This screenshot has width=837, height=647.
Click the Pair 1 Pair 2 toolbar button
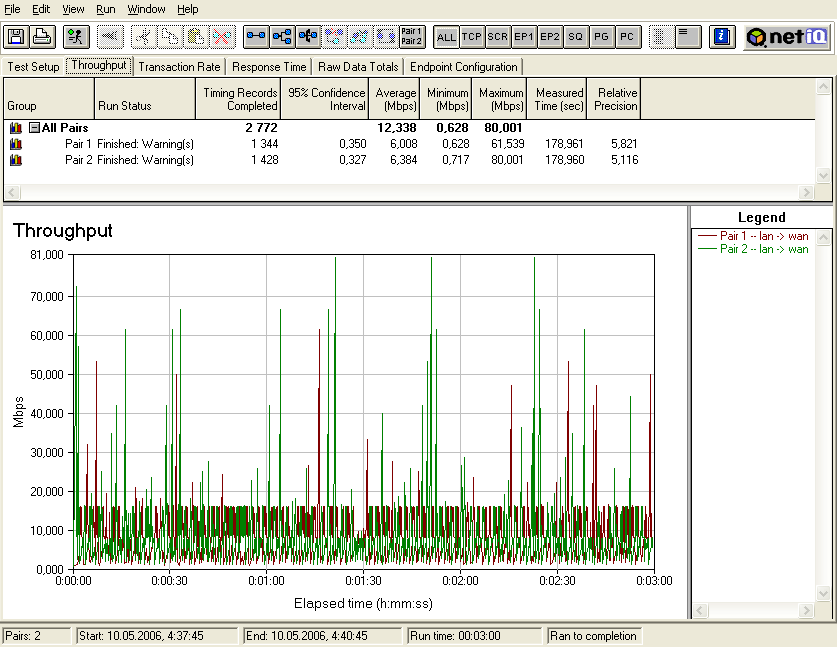pyautogui.click(x=411, y=37)
